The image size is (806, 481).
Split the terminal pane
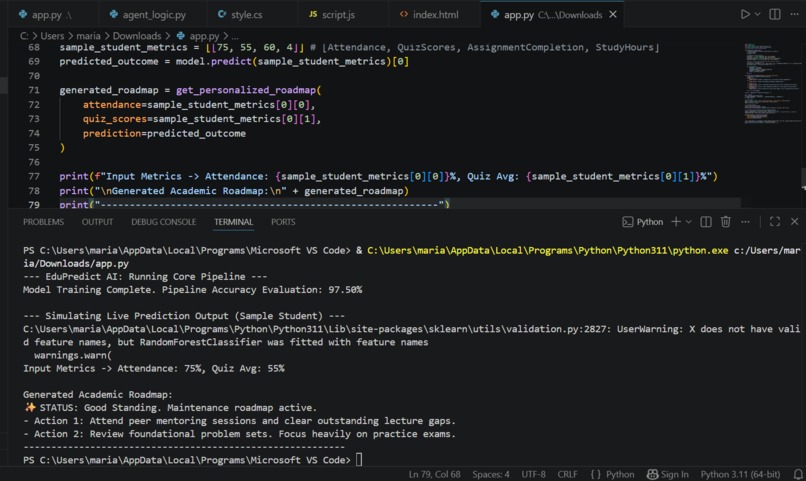point(706,222)
